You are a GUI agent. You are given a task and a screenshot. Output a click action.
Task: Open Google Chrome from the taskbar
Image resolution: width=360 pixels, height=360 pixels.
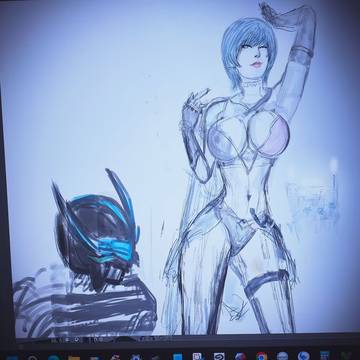pyautogui.click(x=262, y=357)
